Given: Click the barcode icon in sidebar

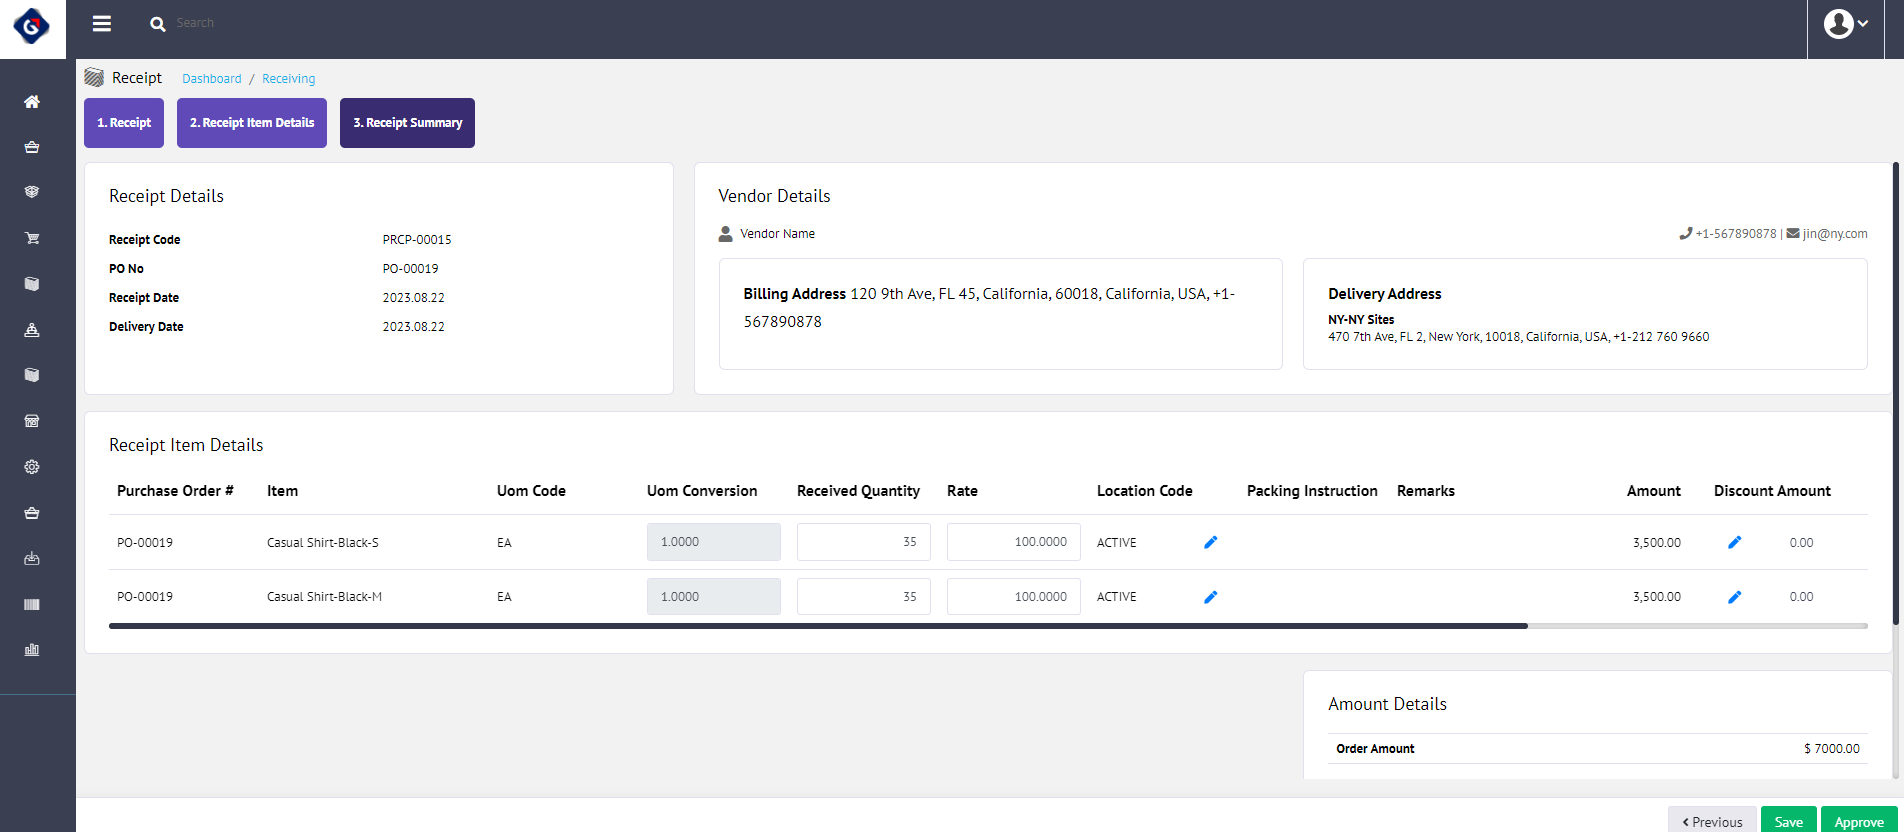Looking at the screenshot, I should point(32,604).
